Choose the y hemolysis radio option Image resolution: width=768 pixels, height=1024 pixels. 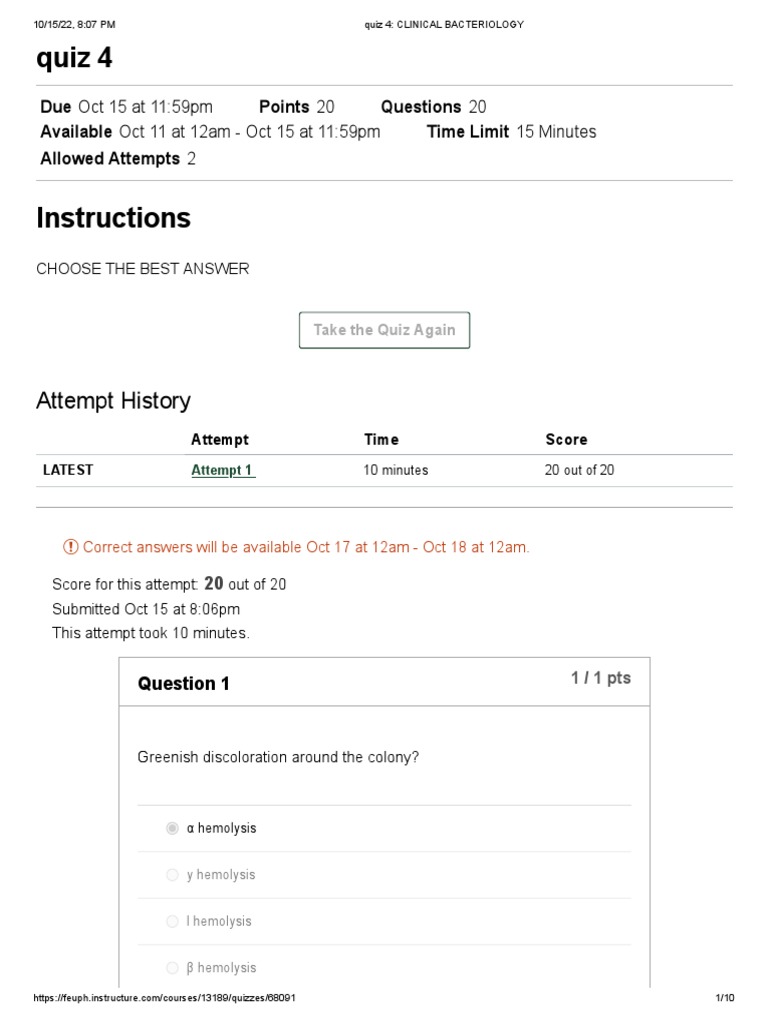[x=173, y=875]
